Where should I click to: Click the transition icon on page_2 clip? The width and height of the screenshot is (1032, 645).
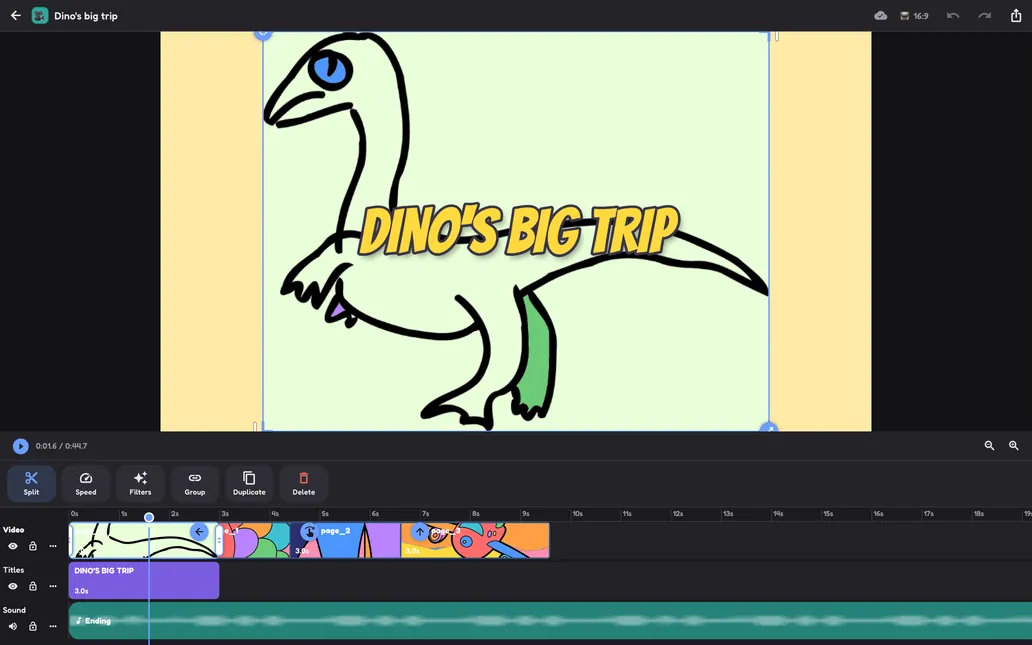(309, 531)
